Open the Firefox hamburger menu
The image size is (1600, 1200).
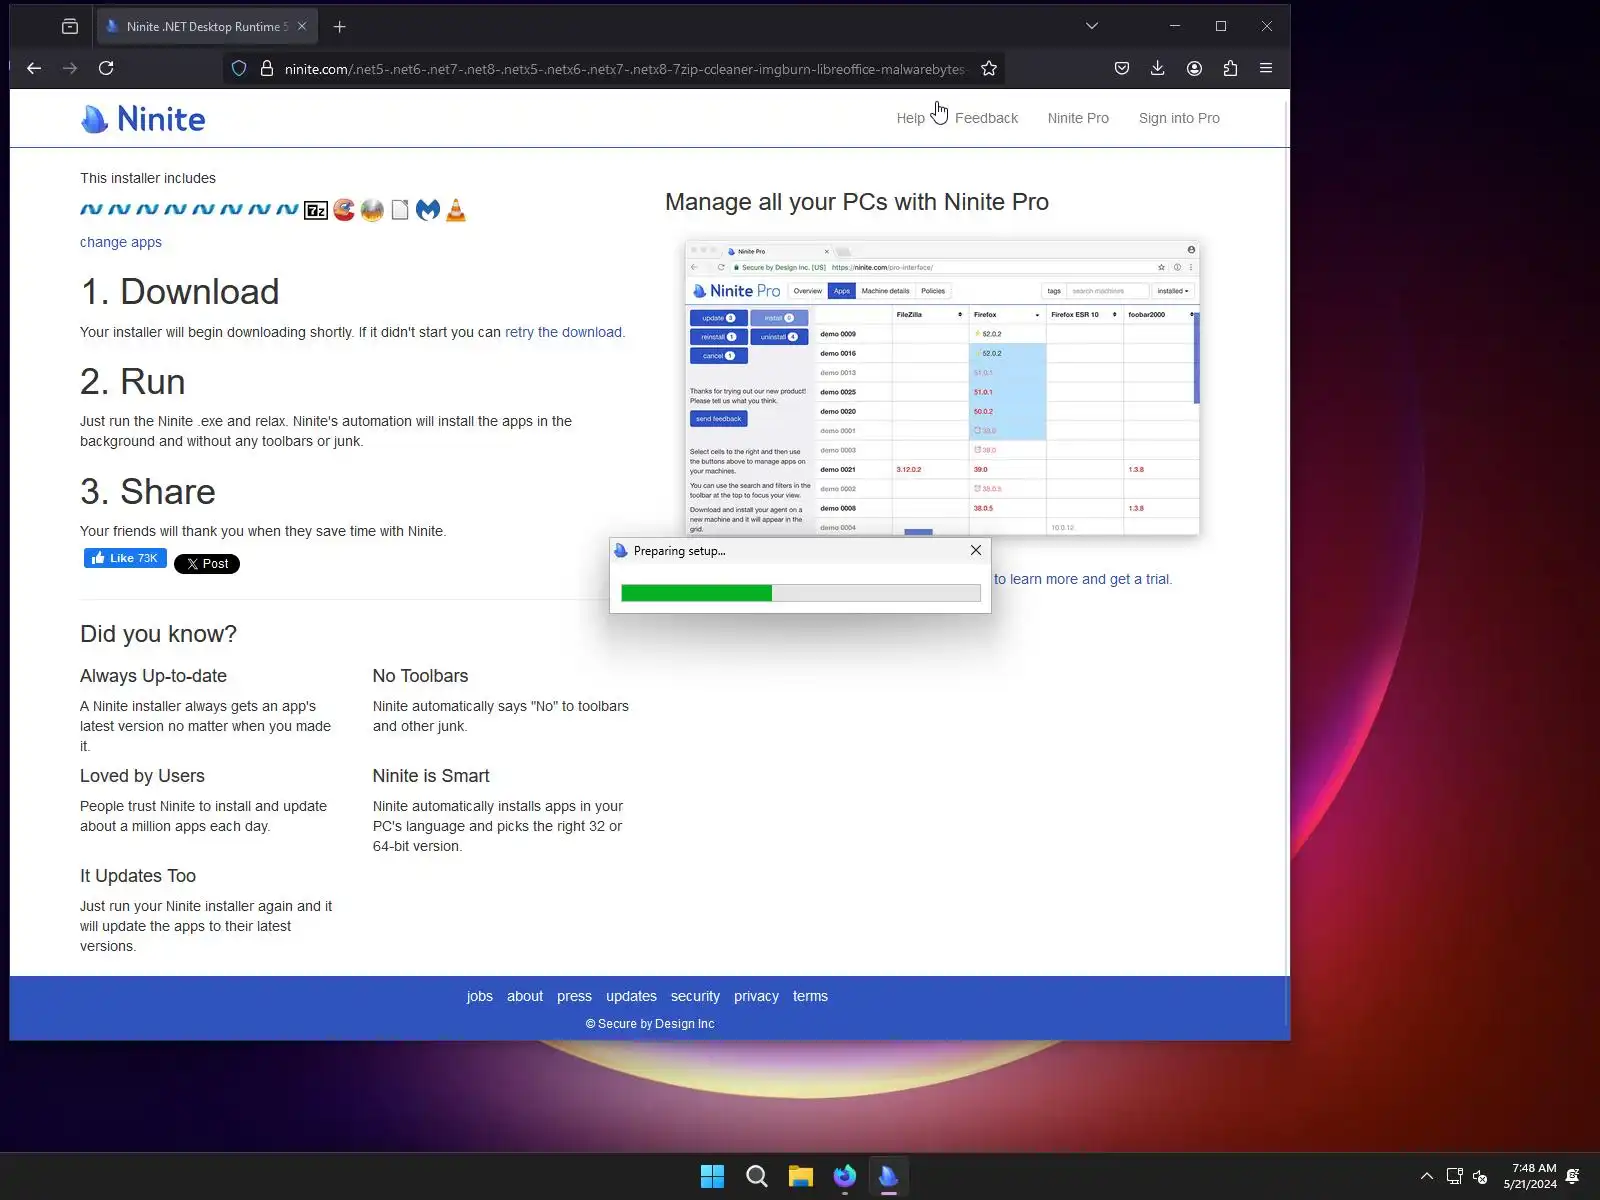tap(1266, 68)
